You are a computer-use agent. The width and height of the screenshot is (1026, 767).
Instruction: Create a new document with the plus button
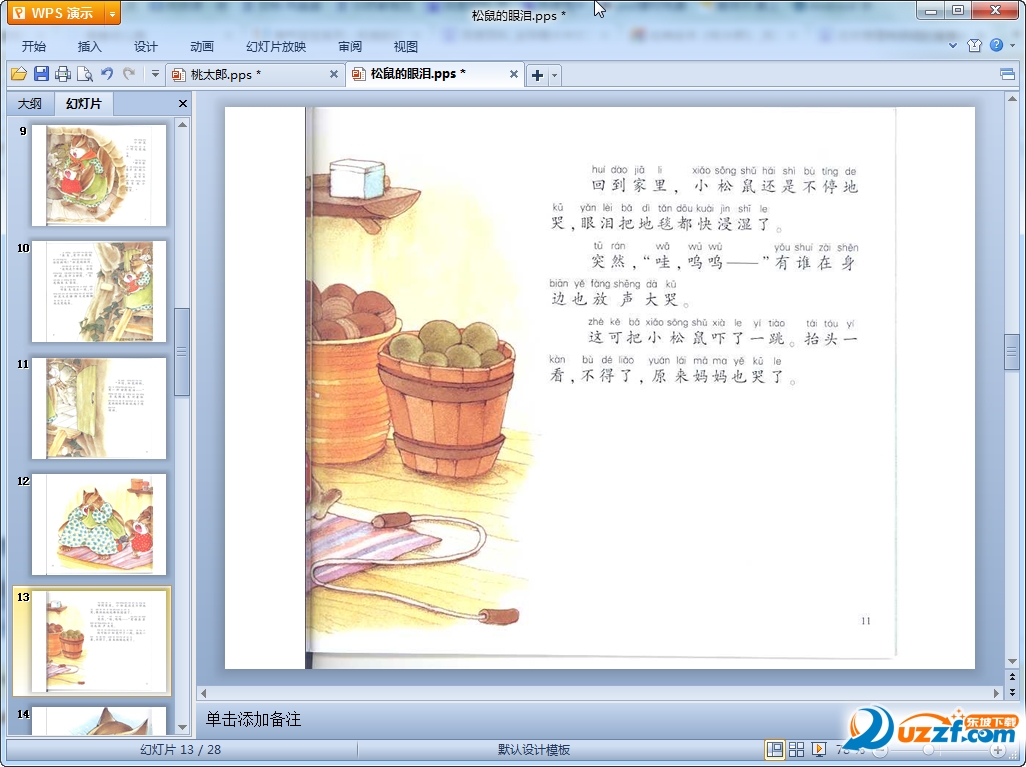[x=537, y=75]
